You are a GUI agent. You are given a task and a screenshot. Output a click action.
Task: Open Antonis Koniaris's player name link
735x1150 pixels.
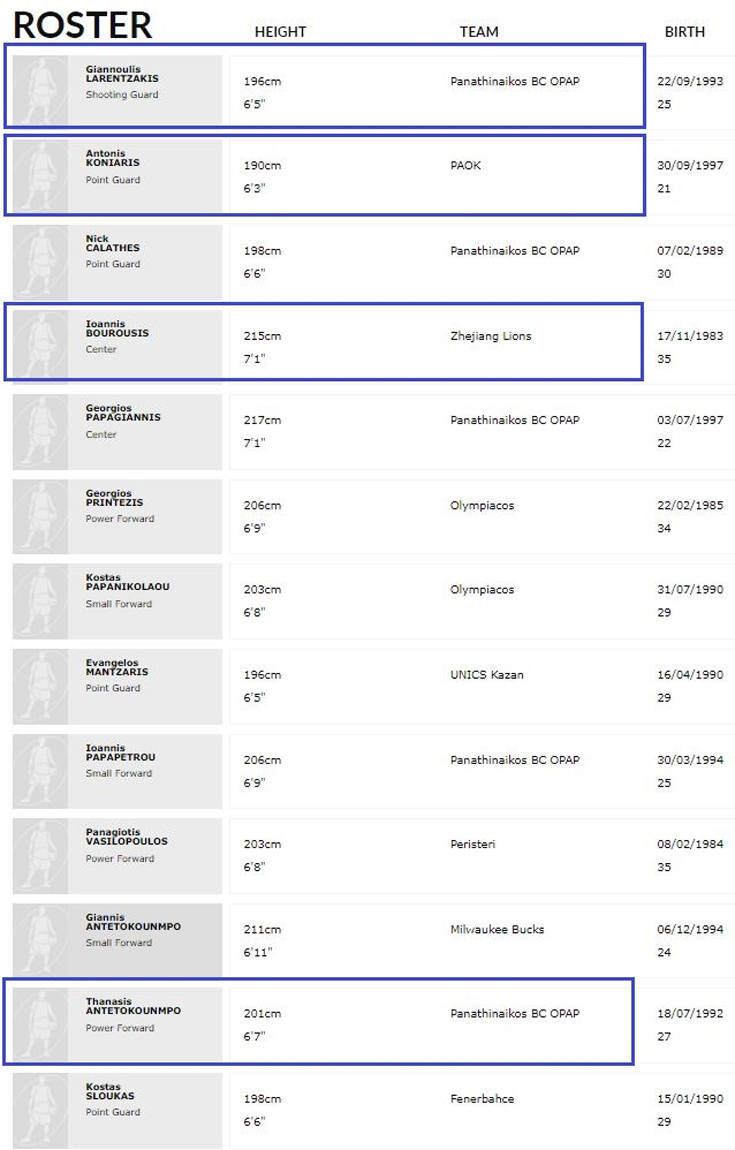[113, 158]
